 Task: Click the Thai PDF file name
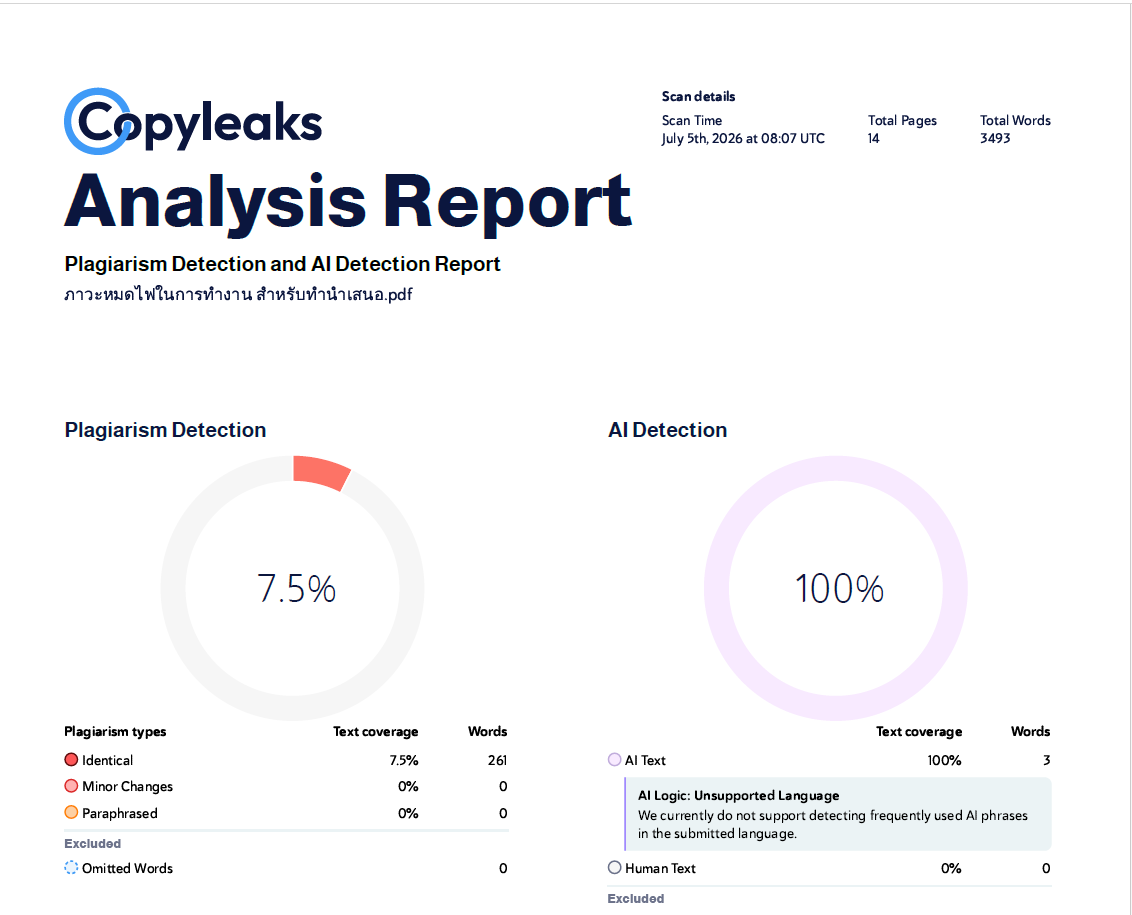(x=238, y=294)
